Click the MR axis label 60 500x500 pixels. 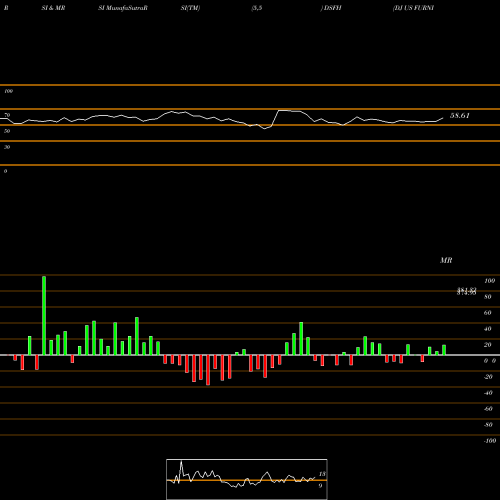pyautogui.click(x=488, y=313)
